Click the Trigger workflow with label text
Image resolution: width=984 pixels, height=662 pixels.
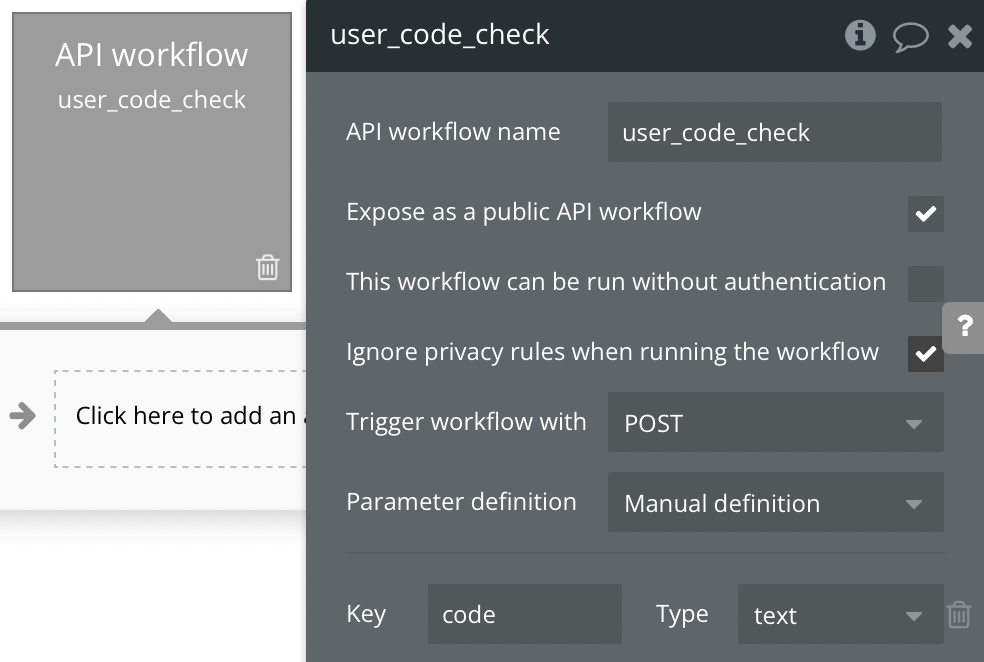coord(466,422)
